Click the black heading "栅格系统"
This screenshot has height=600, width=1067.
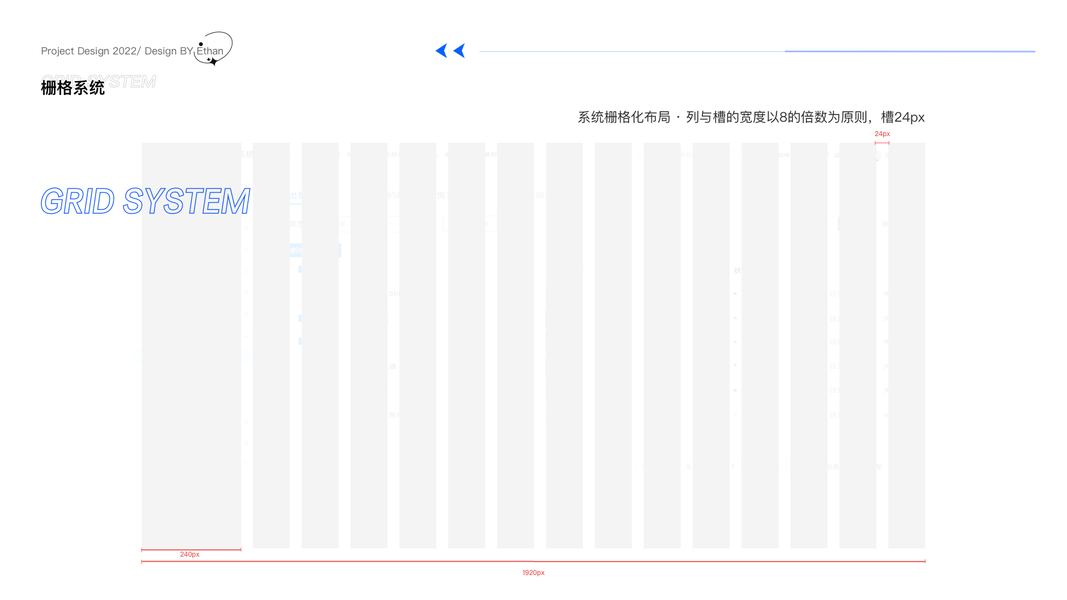pyautogui.click(x=73, y=88)
